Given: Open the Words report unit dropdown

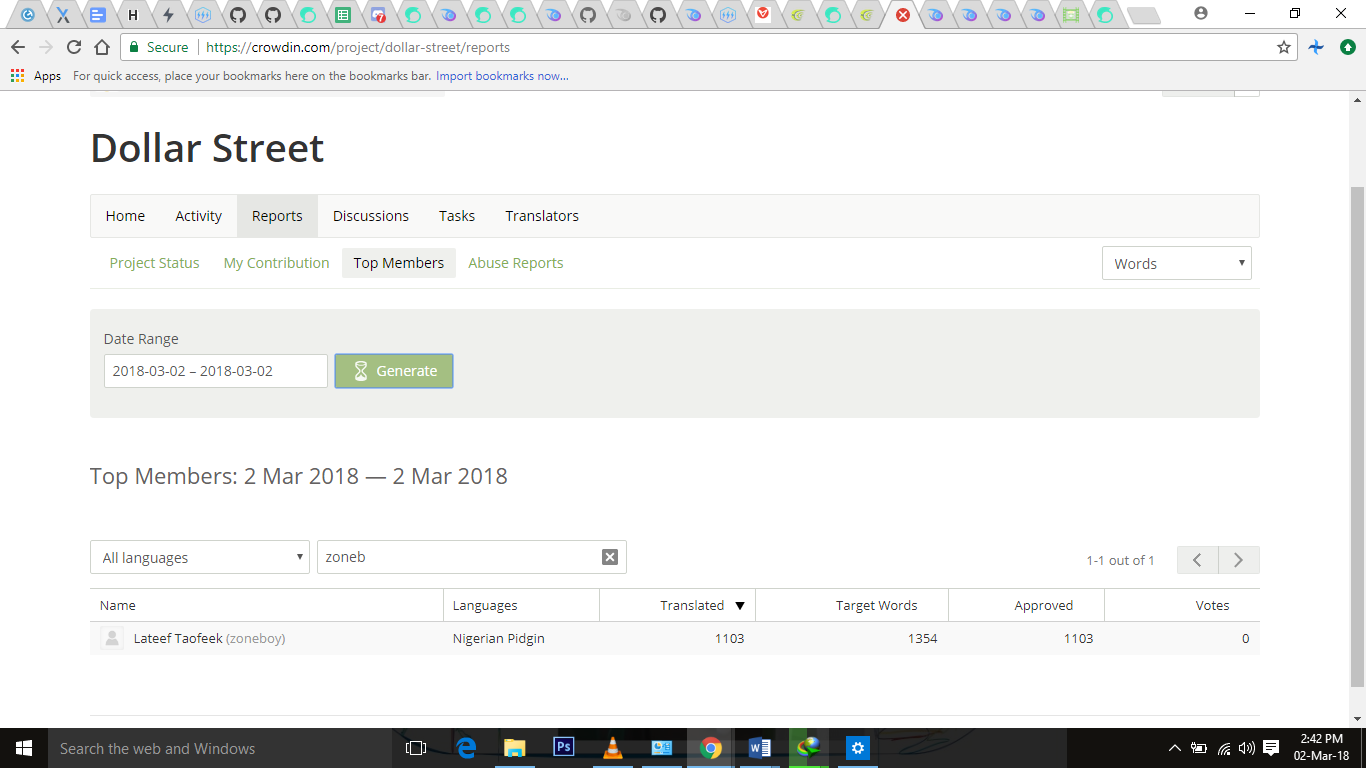Looking at the screenshot, I should point(1176,263).
